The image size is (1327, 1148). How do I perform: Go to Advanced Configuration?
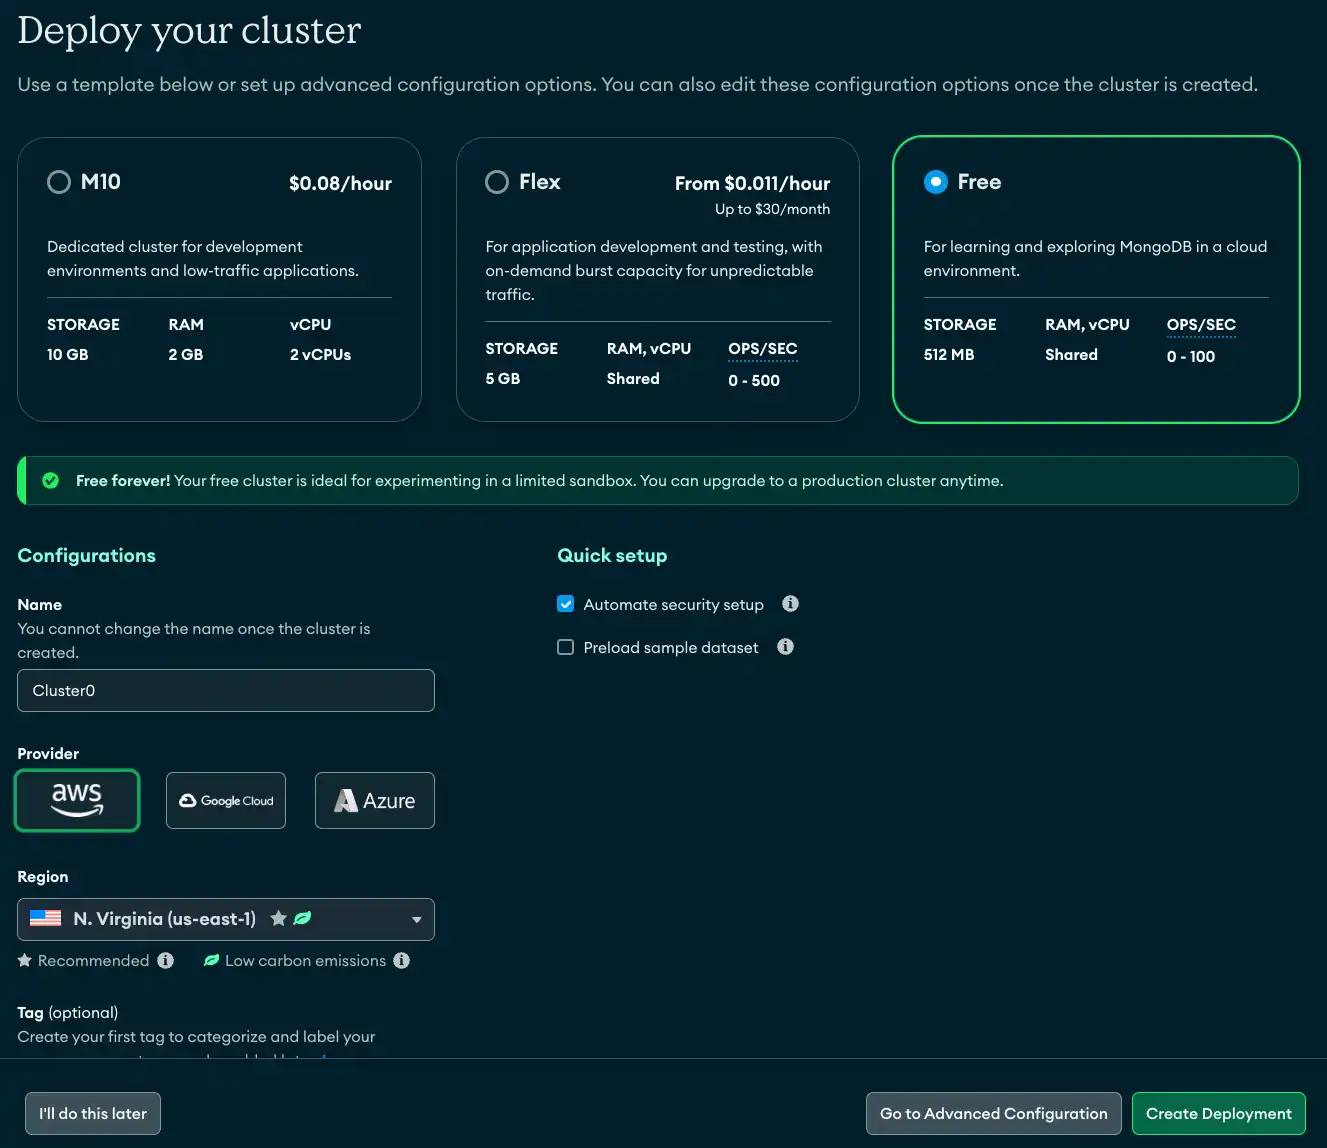(x=993, y=1113)
